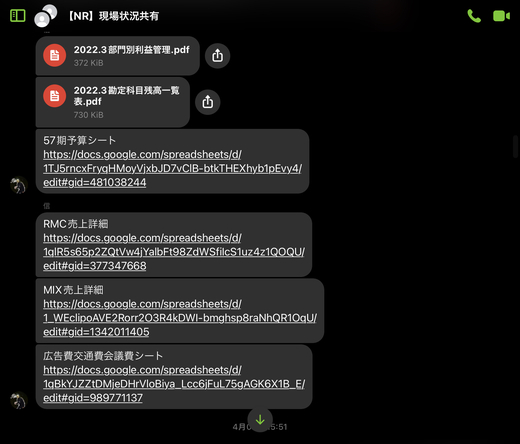
Task: Click sender avatar beside 57期予算シート message
Action: tap(18, 185)
